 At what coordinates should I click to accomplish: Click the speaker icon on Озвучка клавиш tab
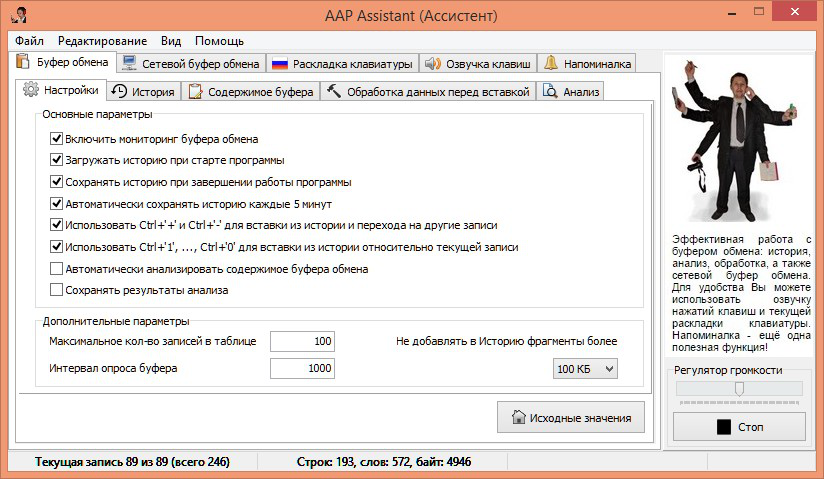[x=432, y=64]
